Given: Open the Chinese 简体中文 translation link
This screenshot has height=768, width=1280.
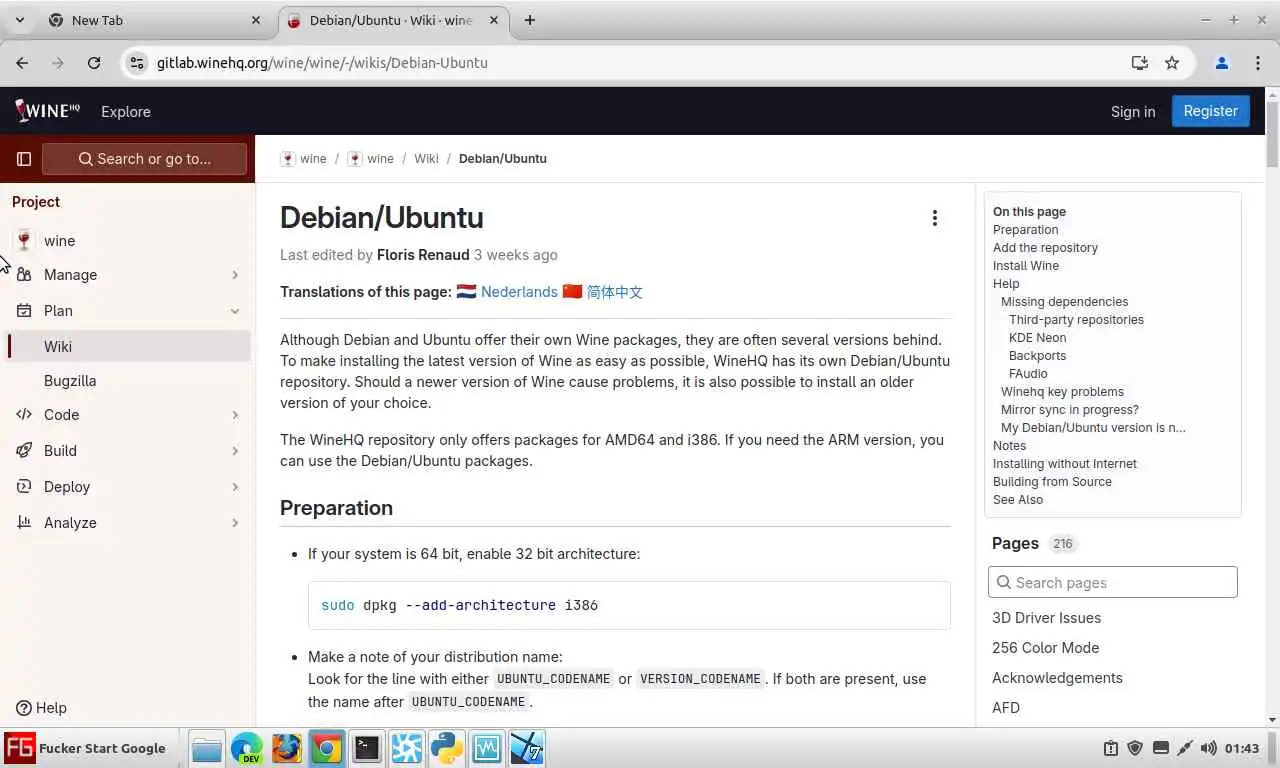Looking at the screenshot, I should tap(614, 292).
